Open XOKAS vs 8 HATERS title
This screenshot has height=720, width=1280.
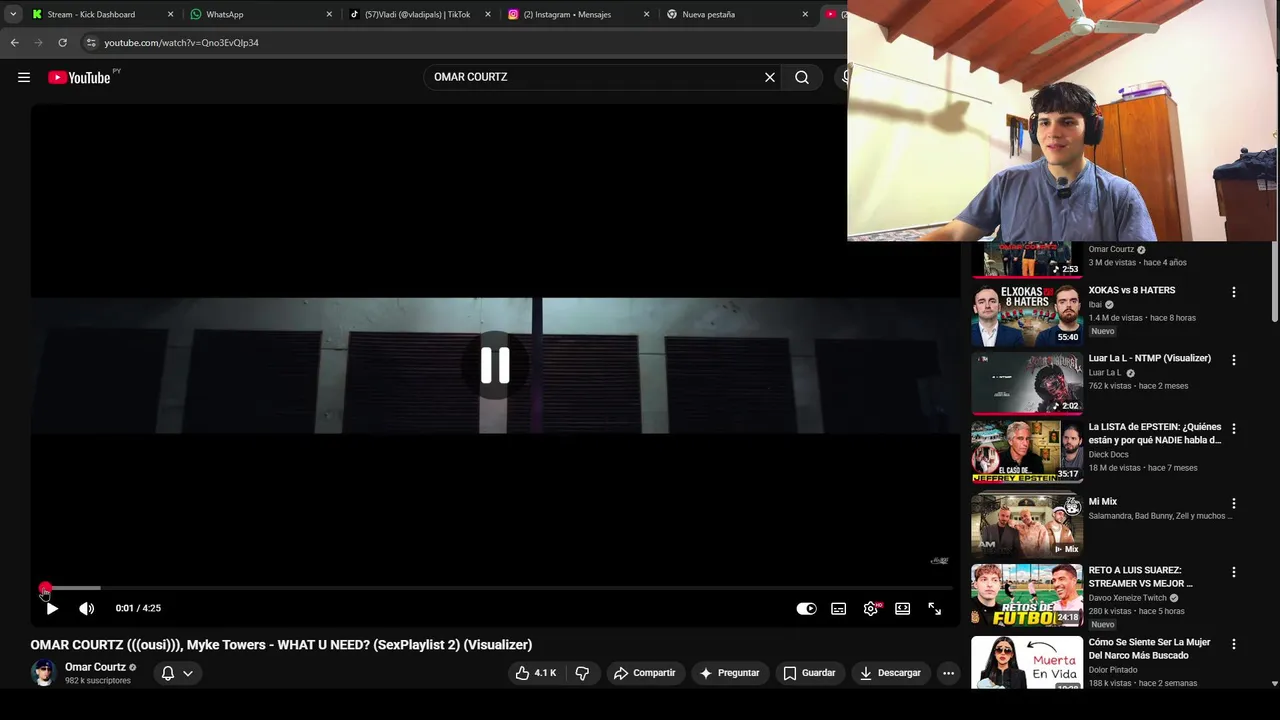1132,290
